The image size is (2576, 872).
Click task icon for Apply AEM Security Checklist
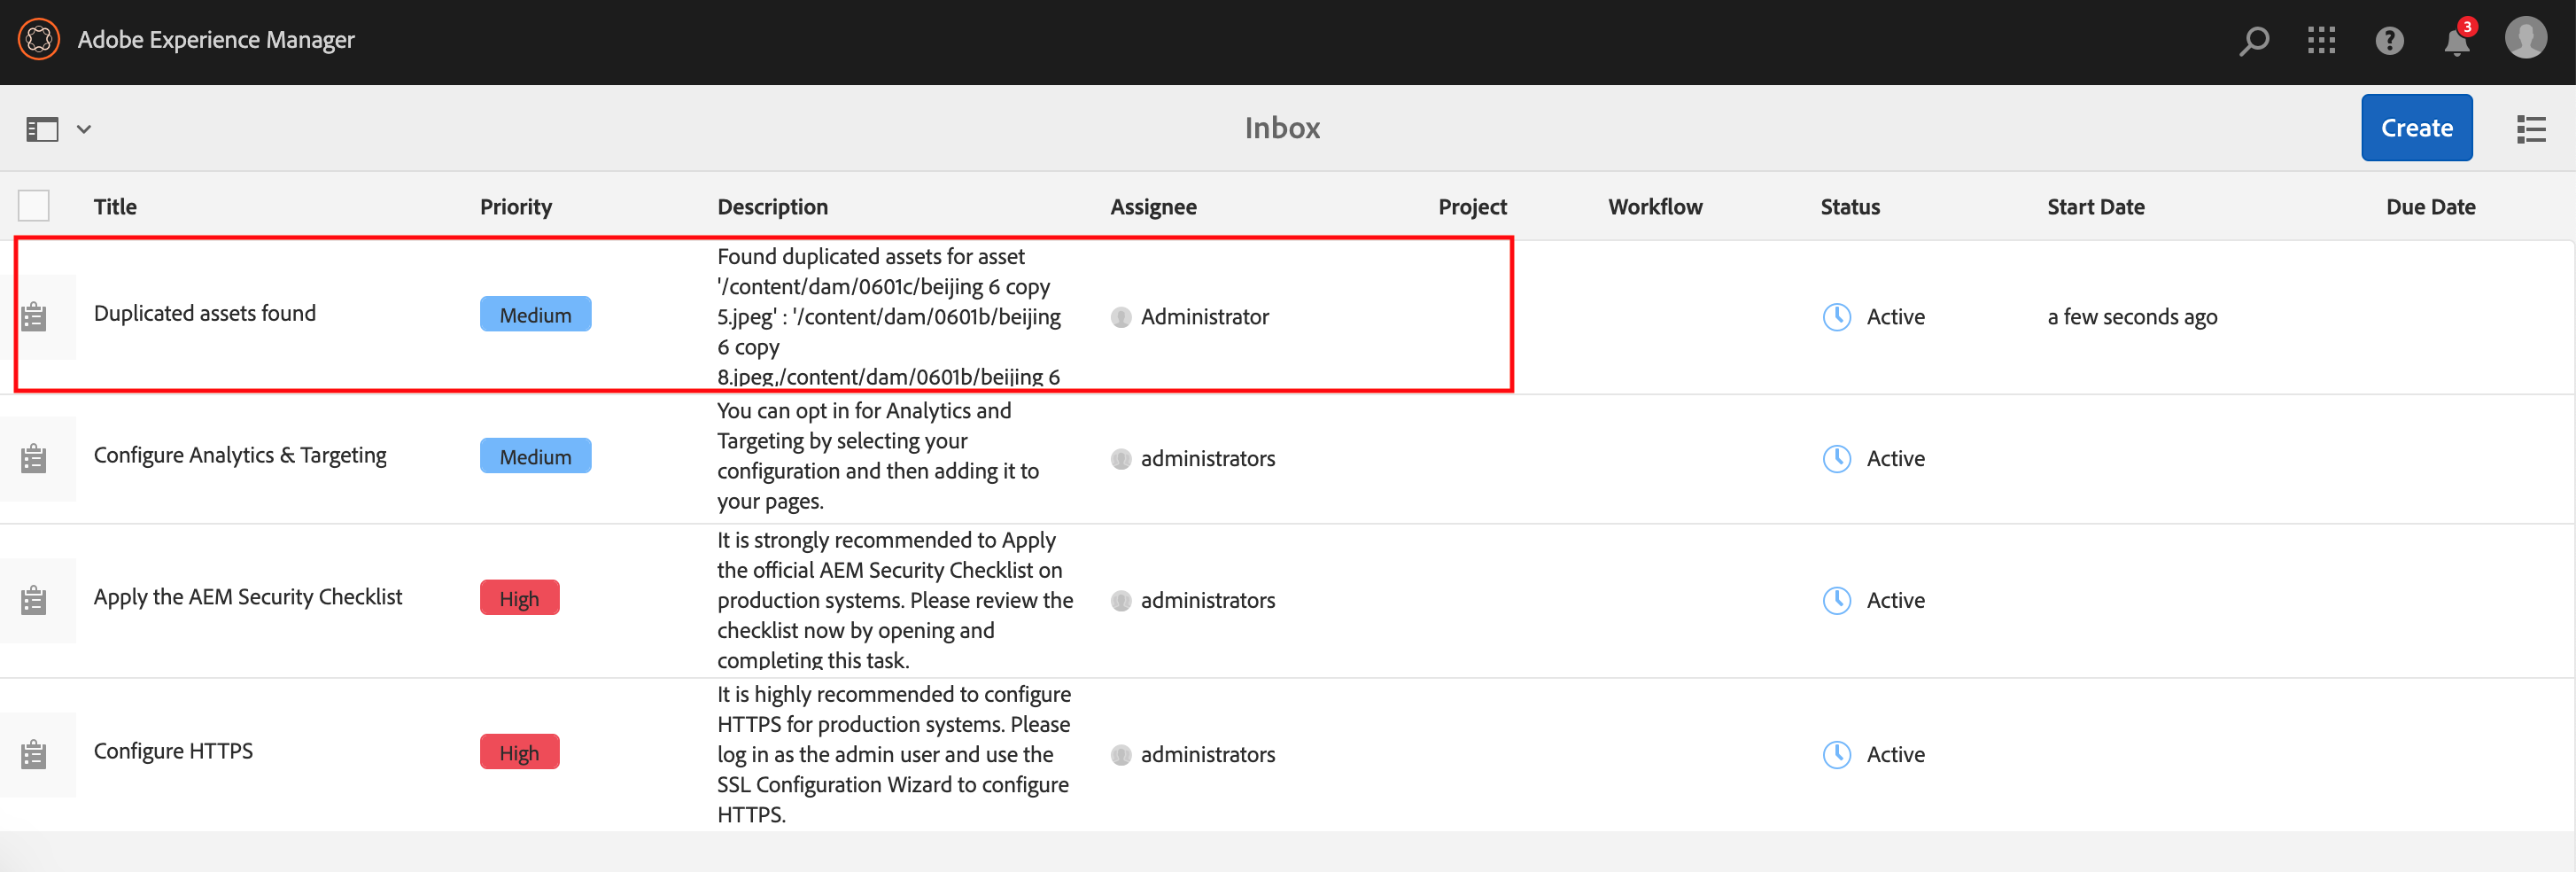coord(34,601)
